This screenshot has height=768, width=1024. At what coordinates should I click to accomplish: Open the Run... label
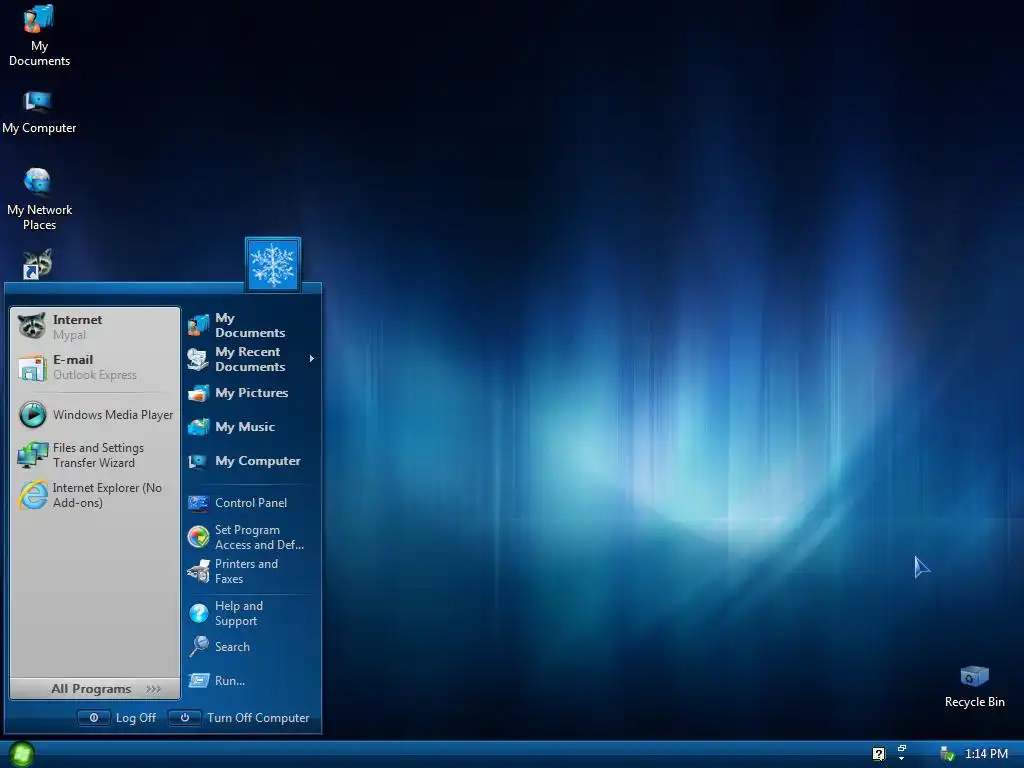[230, 680]
